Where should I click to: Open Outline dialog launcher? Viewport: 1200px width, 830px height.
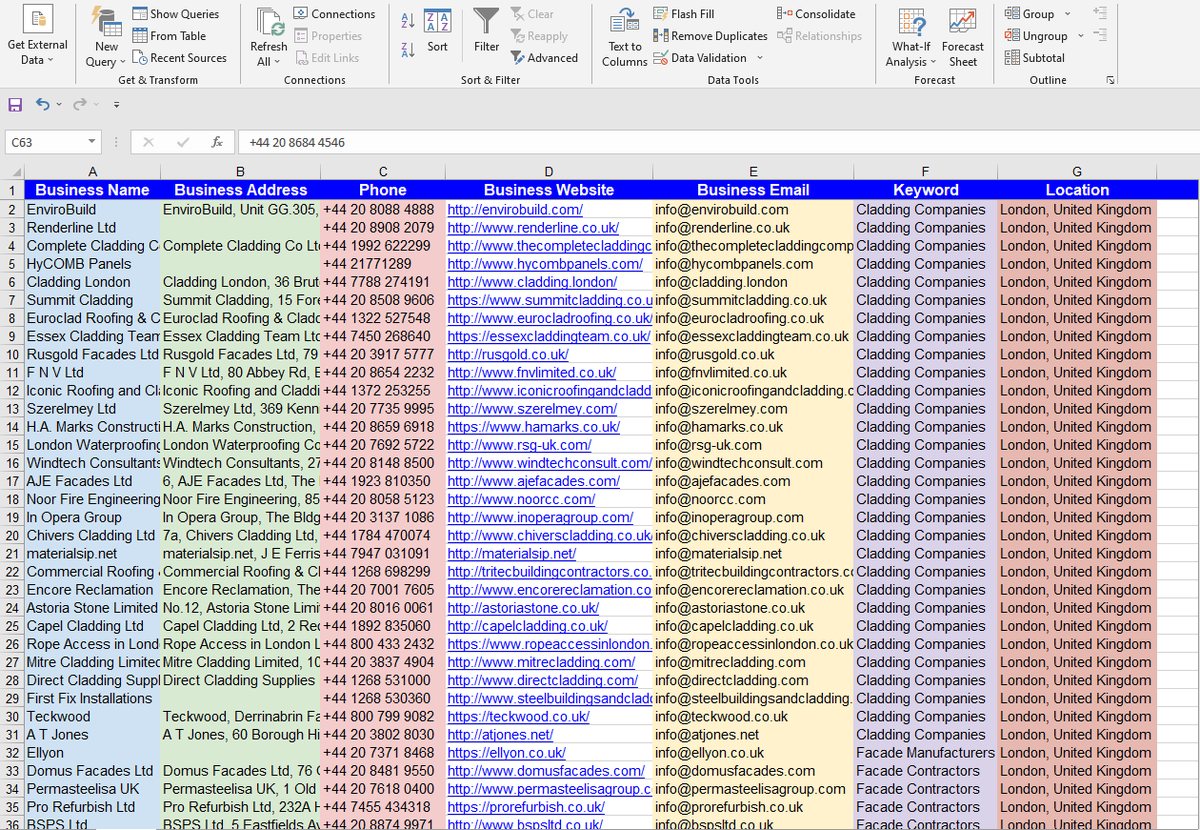[x=1110, y=79]
